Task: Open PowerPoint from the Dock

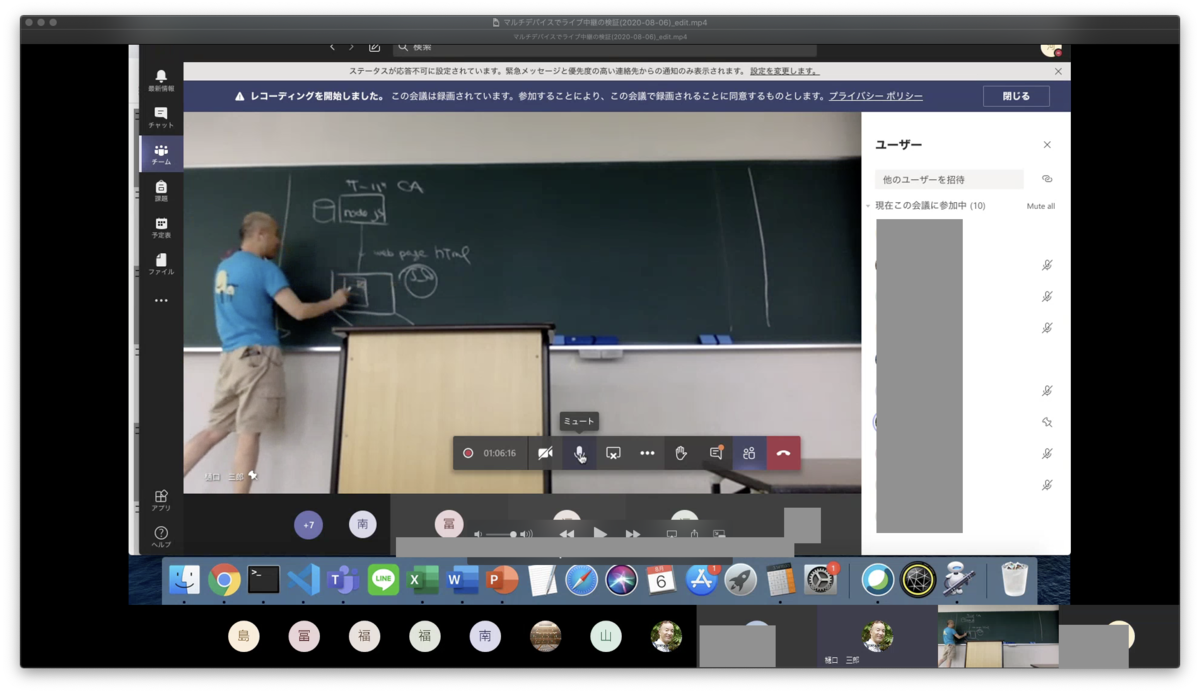Action: click(x=502, y=580)
